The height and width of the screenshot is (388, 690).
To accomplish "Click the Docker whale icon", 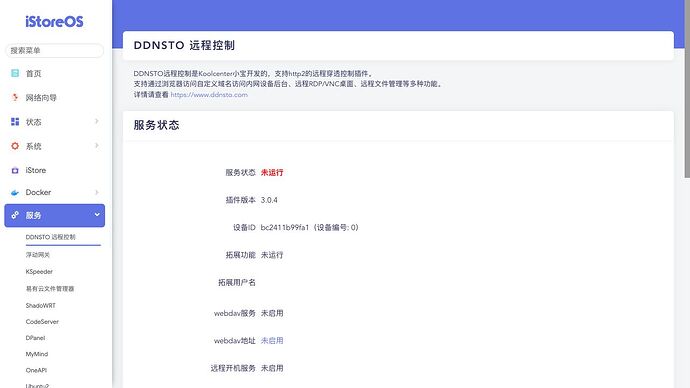I will [15, 192].
